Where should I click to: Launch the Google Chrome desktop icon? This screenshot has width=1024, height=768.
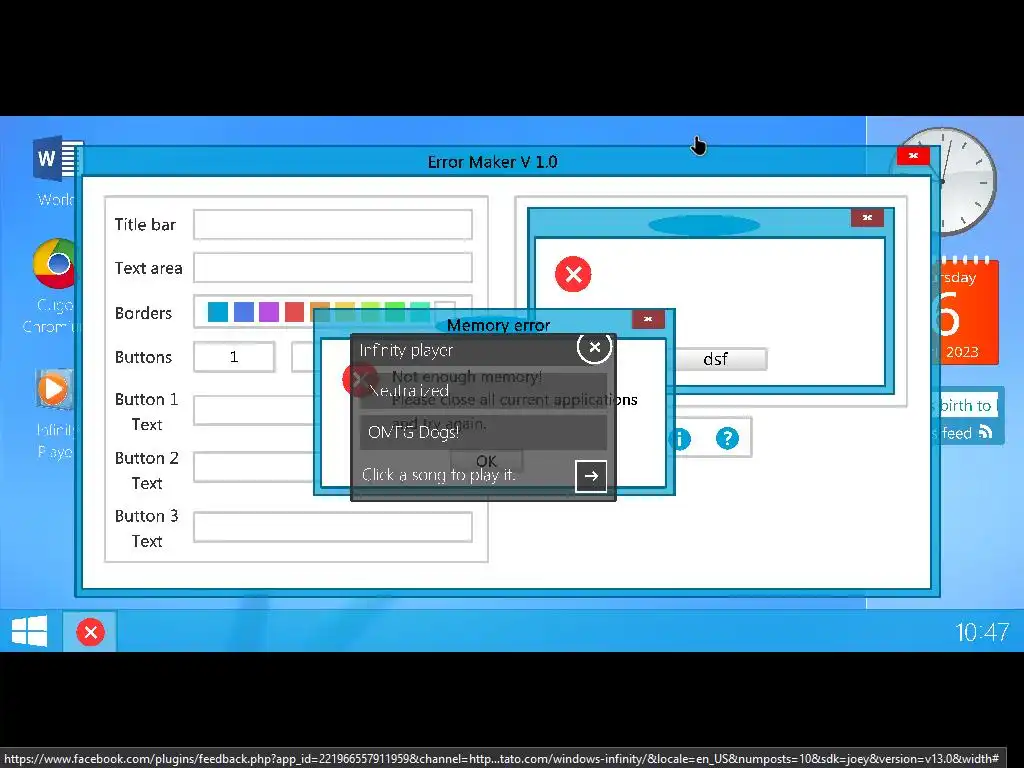55,264
